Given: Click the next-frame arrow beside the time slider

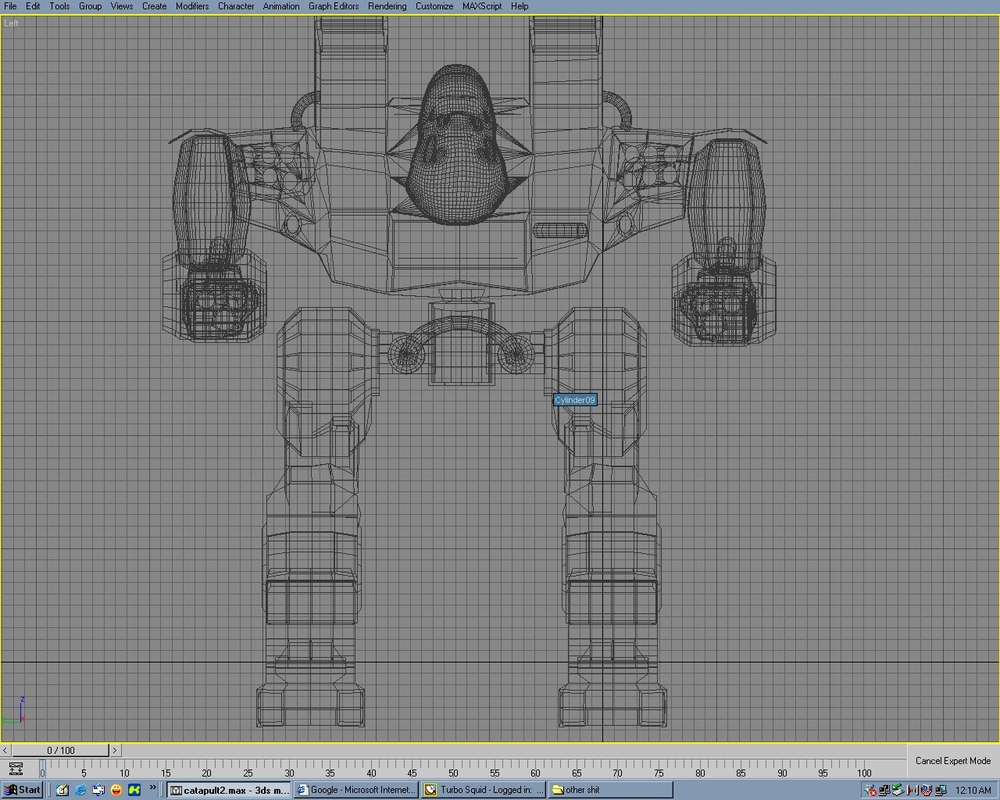Looking at the screenshot, I should pos(115,749).
